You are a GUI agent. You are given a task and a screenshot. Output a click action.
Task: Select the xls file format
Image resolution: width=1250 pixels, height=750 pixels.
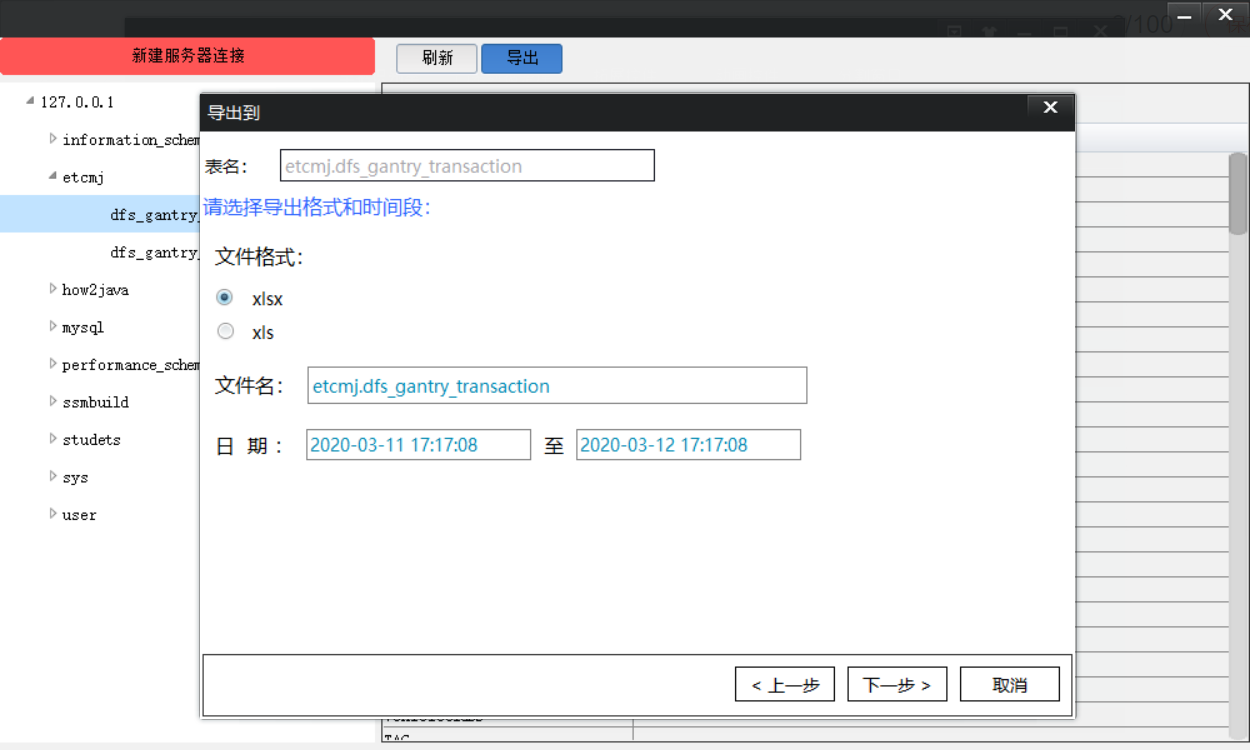click(x=225, y=331)
